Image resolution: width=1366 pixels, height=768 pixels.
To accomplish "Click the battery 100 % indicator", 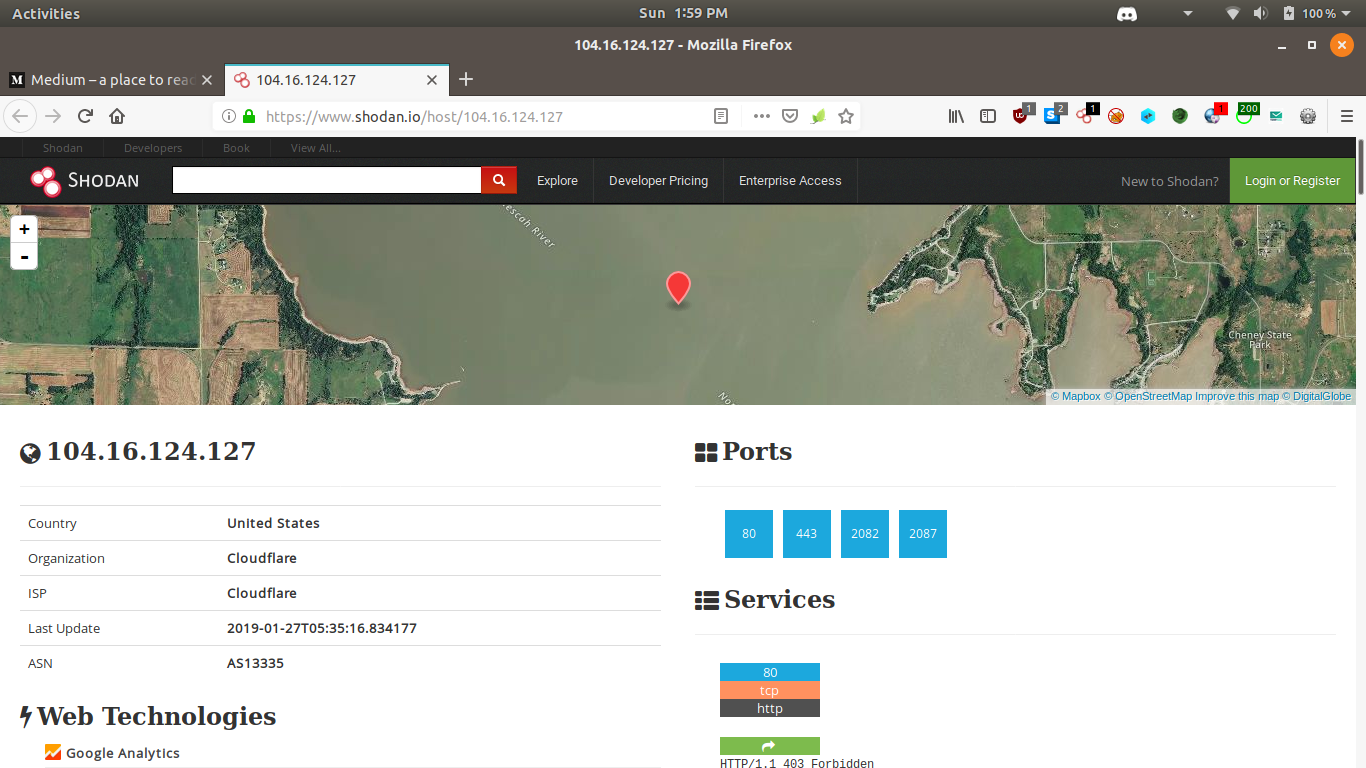I will coord(1310,14).
